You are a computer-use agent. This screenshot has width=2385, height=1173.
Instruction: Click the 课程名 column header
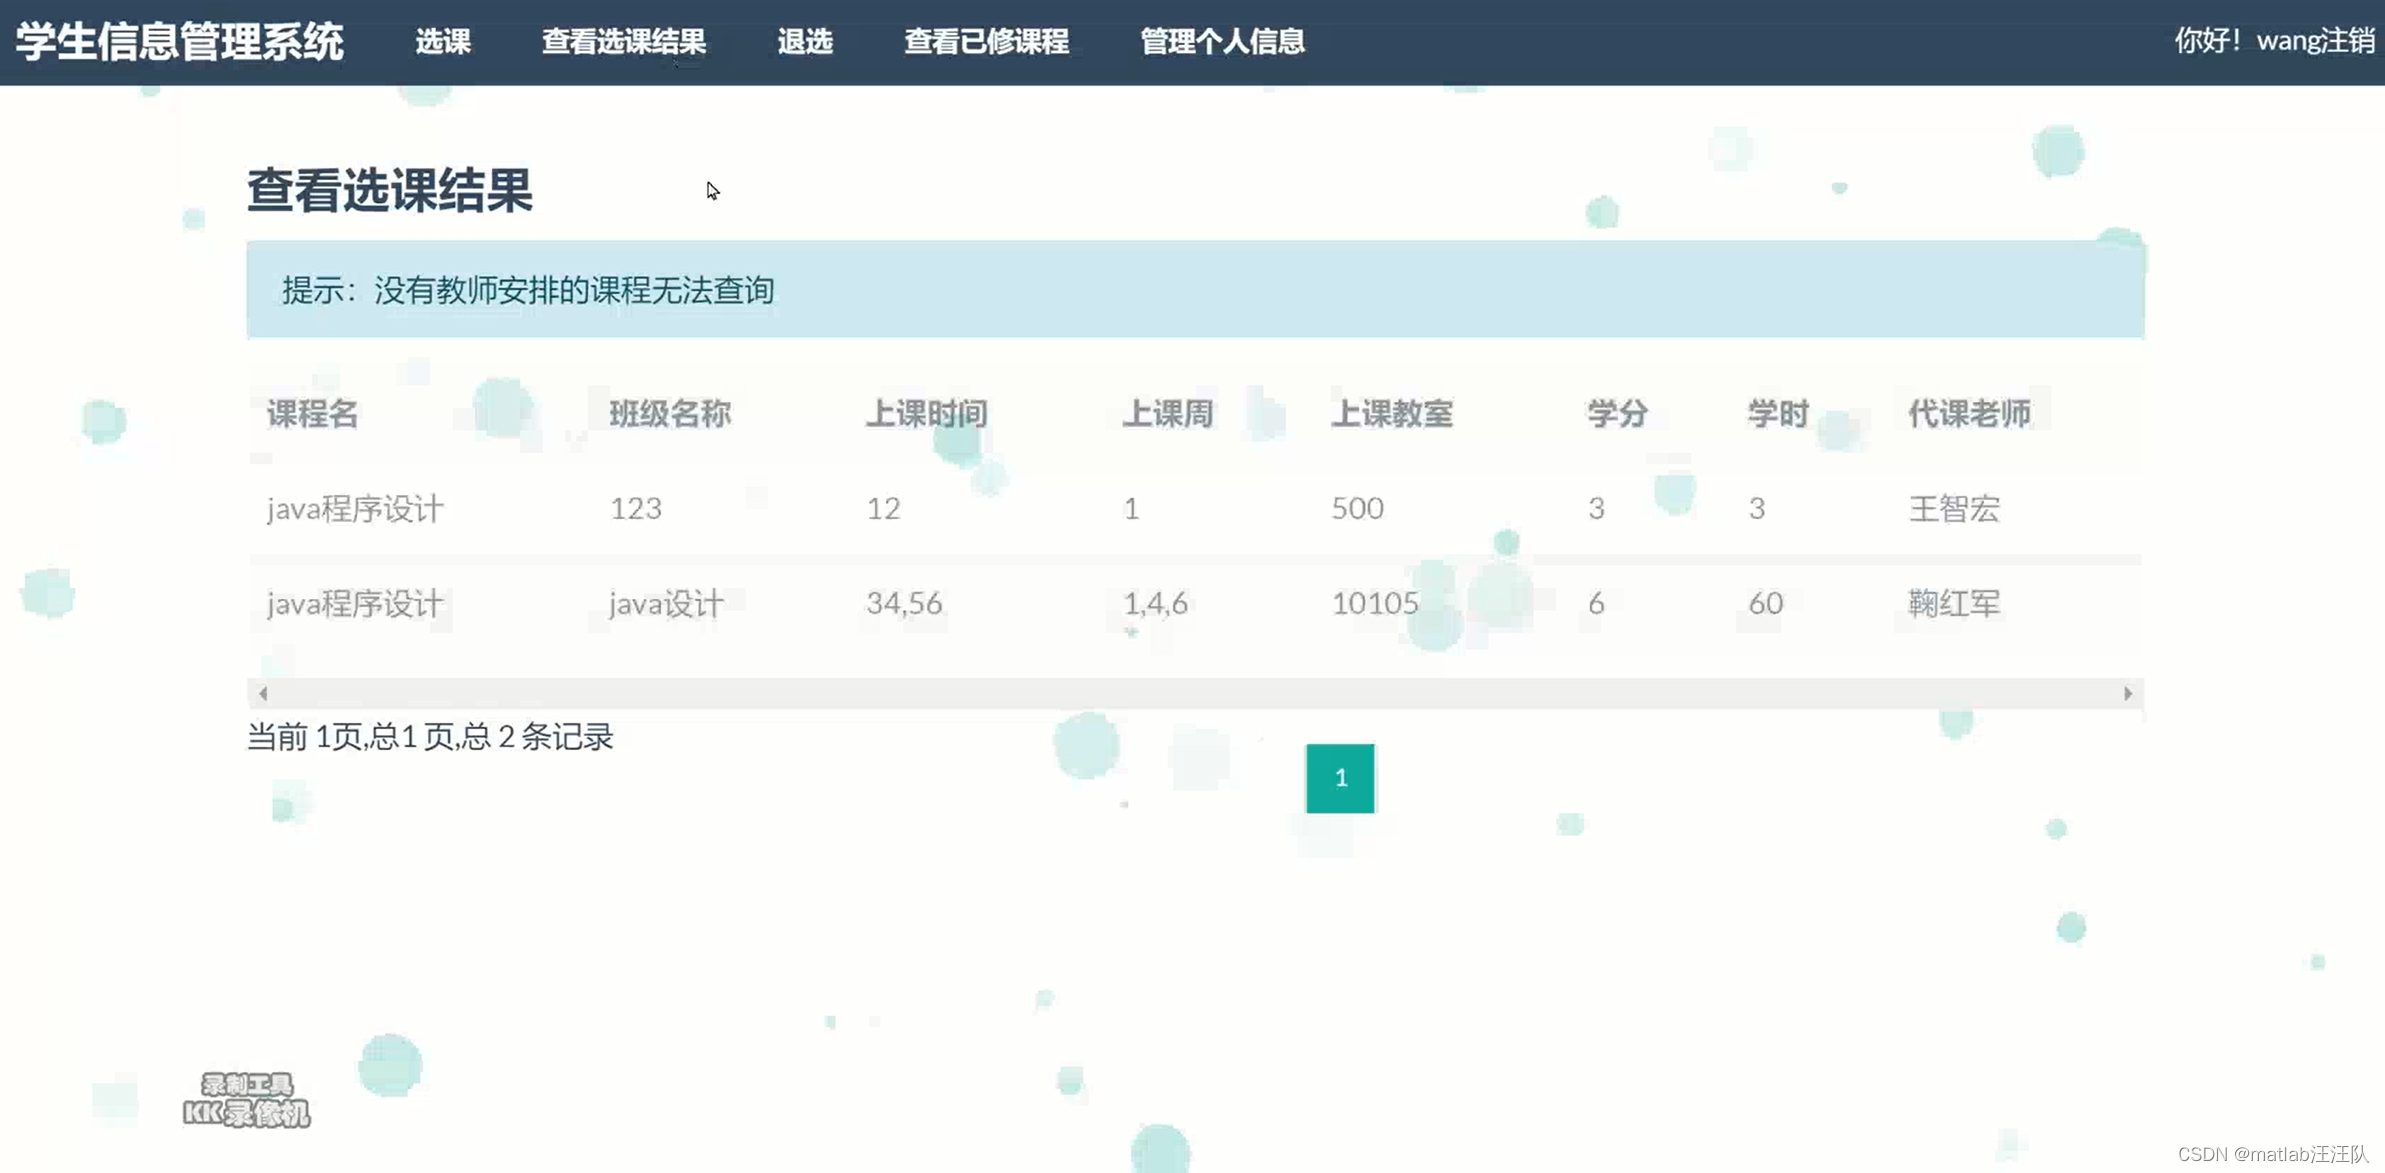click(x=312, y=413)
